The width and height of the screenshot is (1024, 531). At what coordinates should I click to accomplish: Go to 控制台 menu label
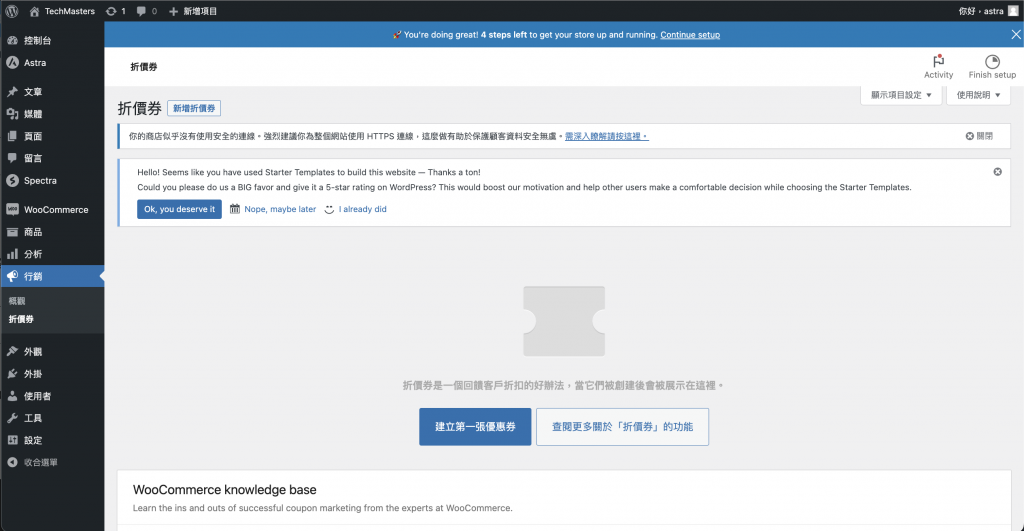click(38, 40)
